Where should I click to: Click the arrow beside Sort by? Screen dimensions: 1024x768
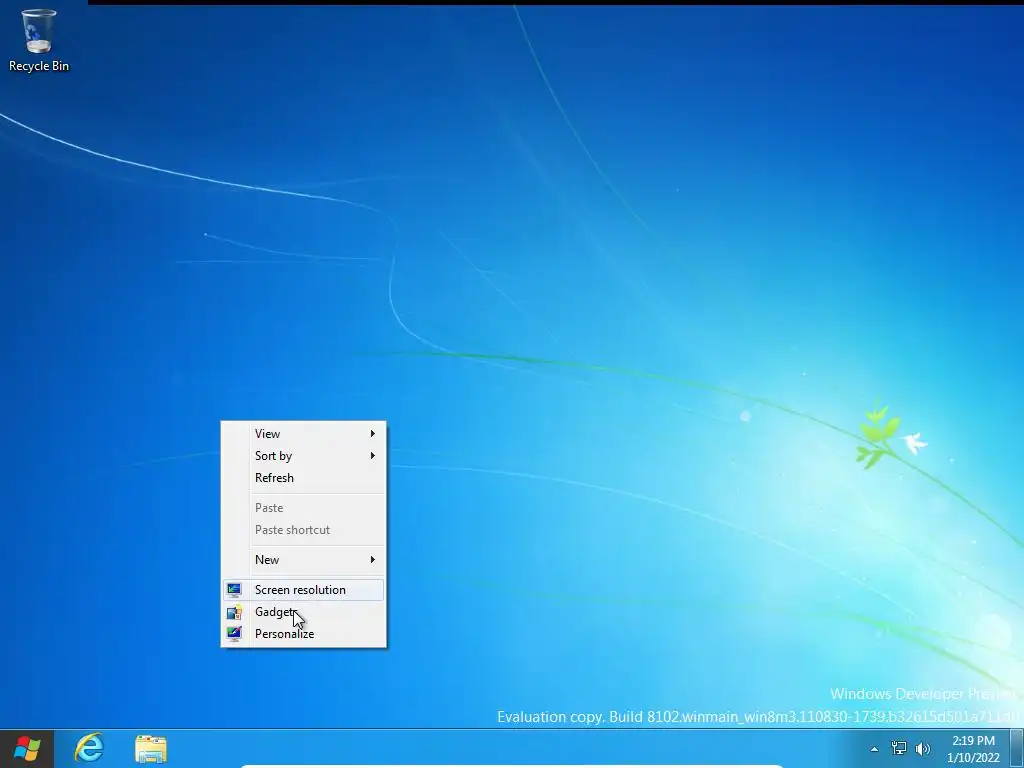[373, 456]
